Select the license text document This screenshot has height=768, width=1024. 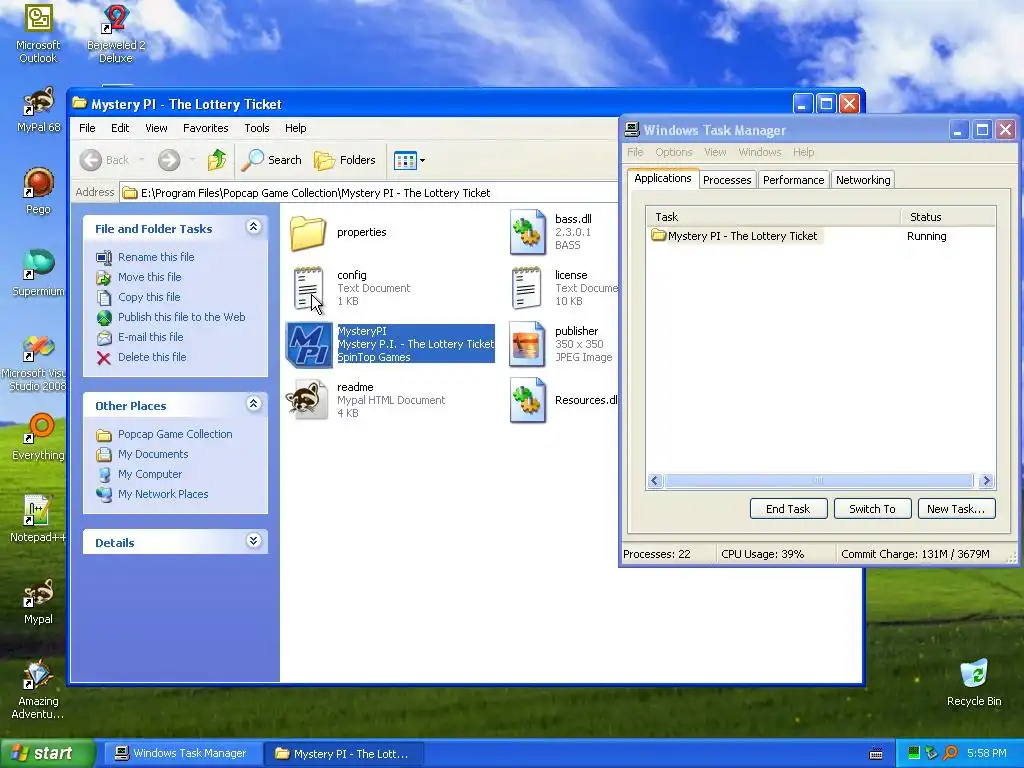tap(564, 288)
